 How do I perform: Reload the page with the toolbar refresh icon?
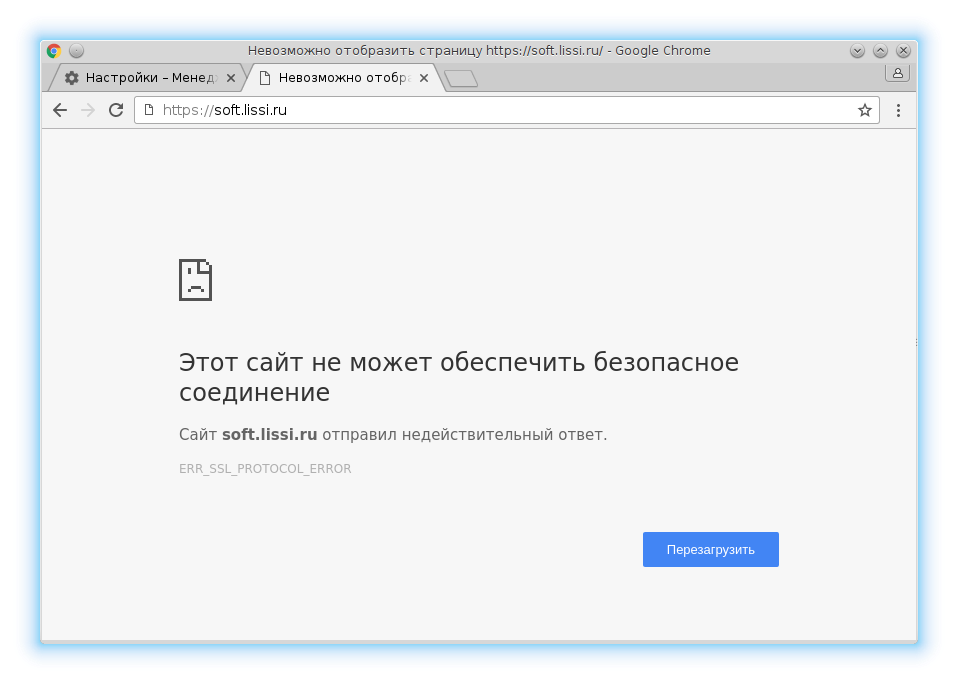coord(116,110)
